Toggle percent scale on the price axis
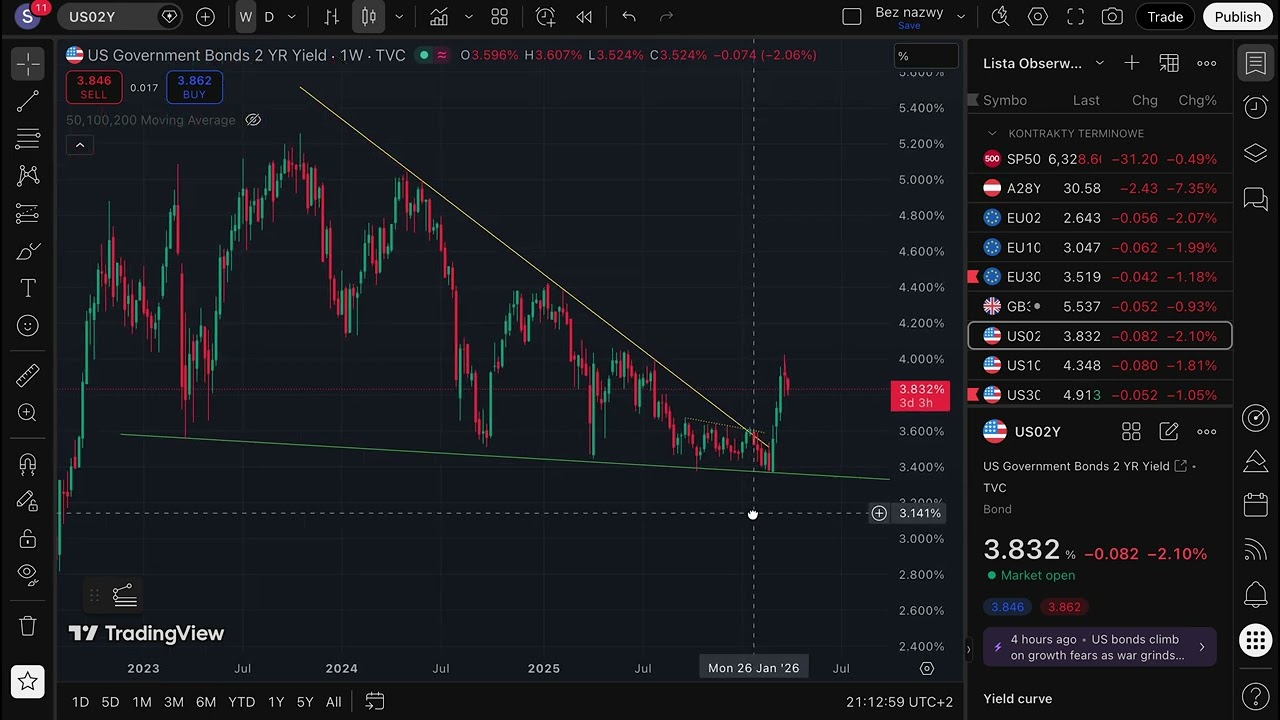1280x720 pixels. (924, 56)
